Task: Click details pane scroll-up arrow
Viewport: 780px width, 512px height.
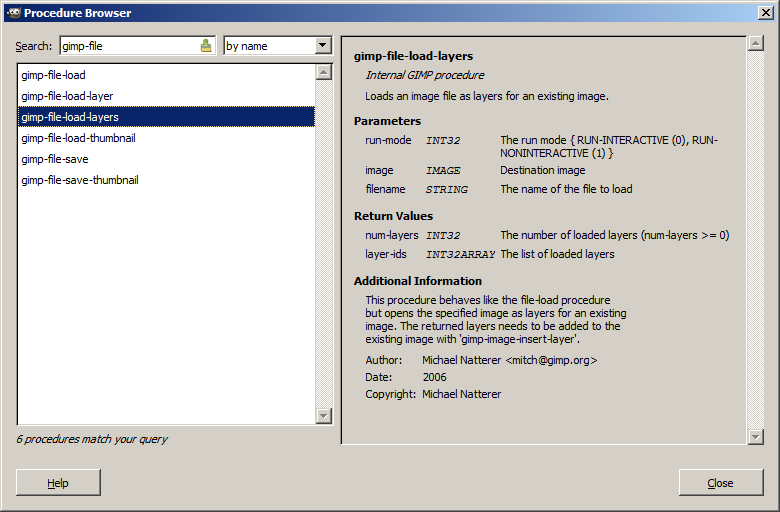Action: tap(756, 43)
